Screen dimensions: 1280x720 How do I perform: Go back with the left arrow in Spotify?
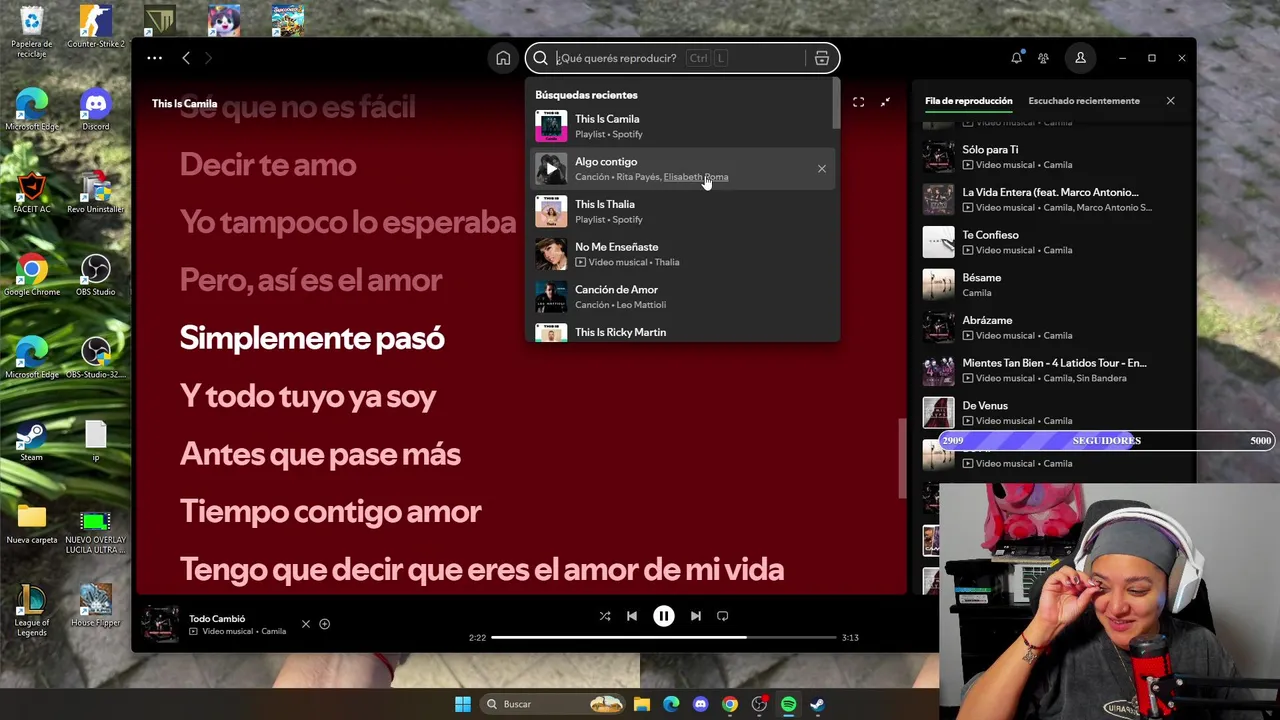click(186, 58)
